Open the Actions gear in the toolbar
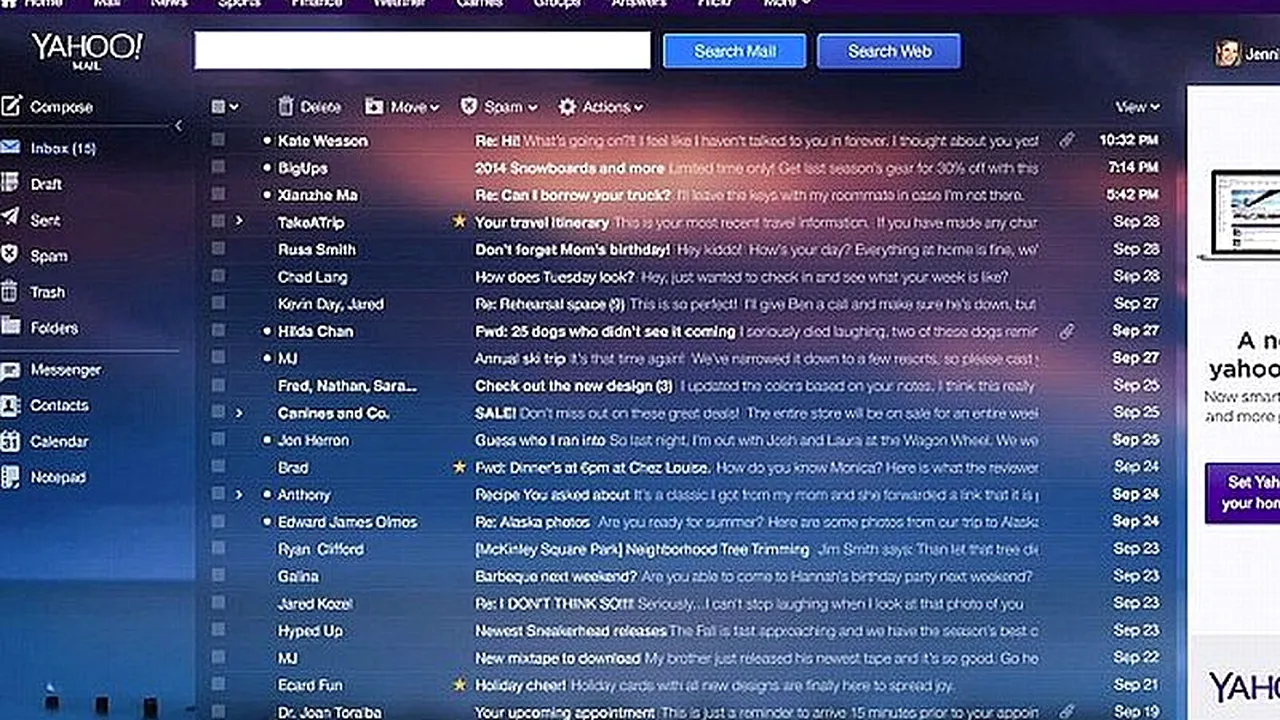 pyautogui.click(x=567, y=107)
